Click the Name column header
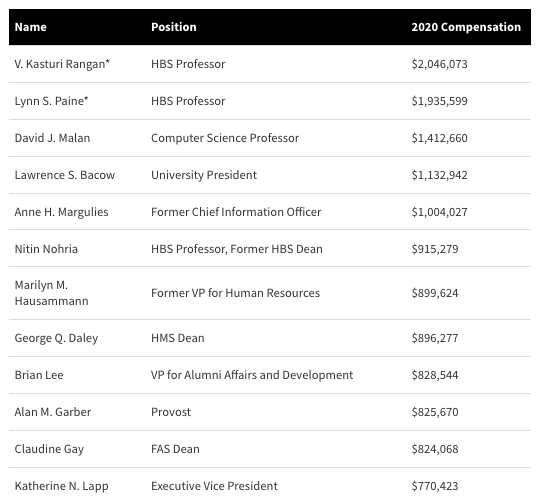 [x=31, y=27]
